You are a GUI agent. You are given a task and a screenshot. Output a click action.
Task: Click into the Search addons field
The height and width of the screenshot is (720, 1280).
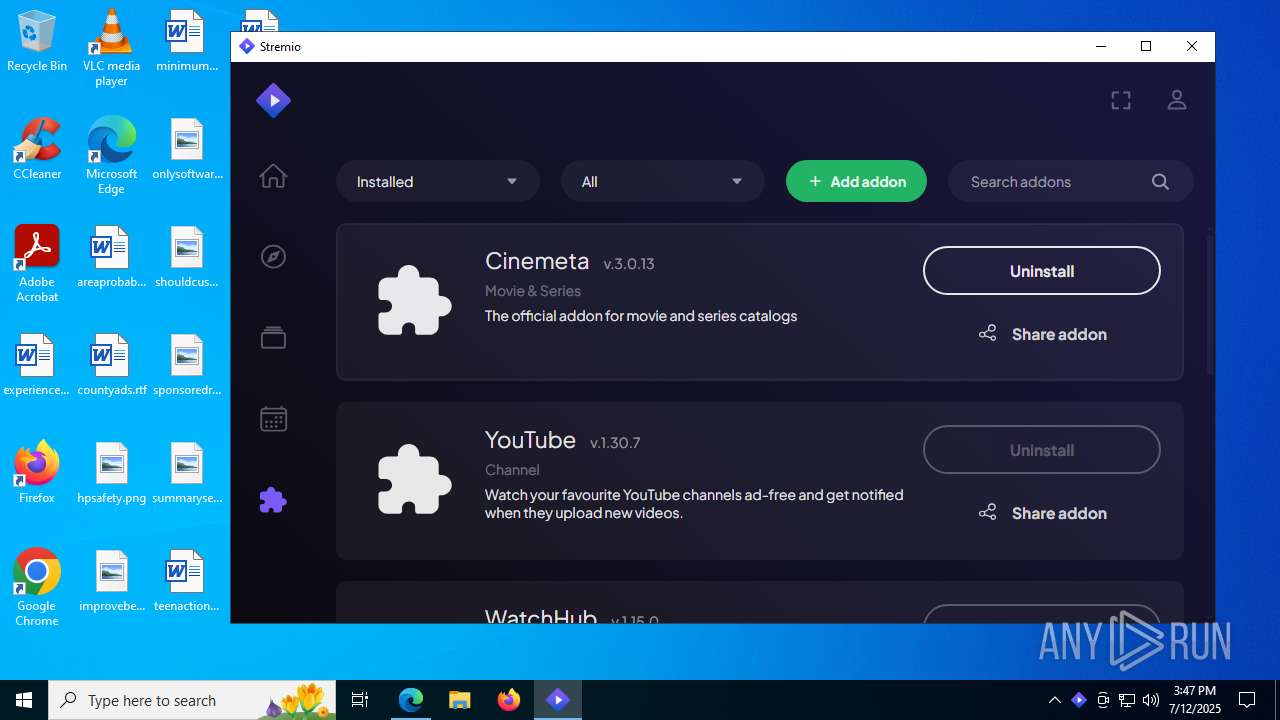1071,182
